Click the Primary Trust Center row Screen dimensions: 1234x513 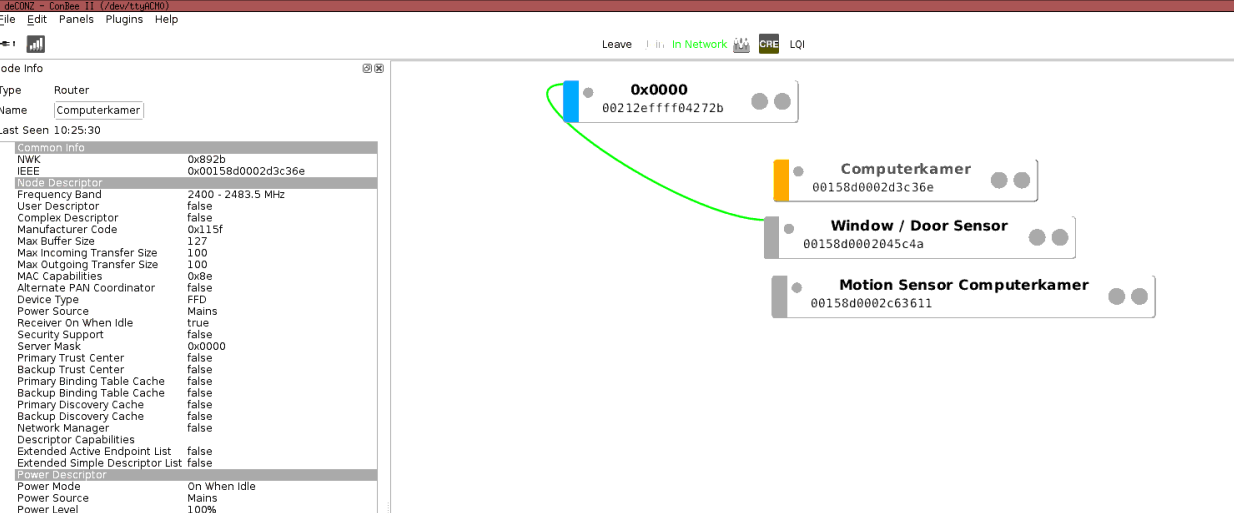[x=196, y=358]
